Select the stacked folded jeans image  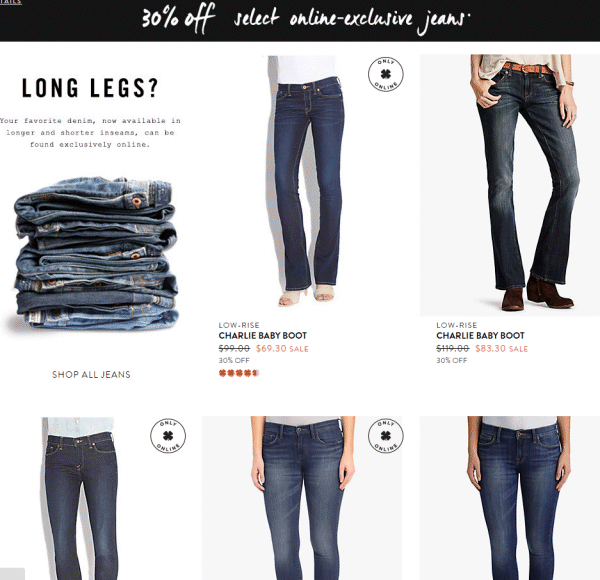tap(96, 253)
